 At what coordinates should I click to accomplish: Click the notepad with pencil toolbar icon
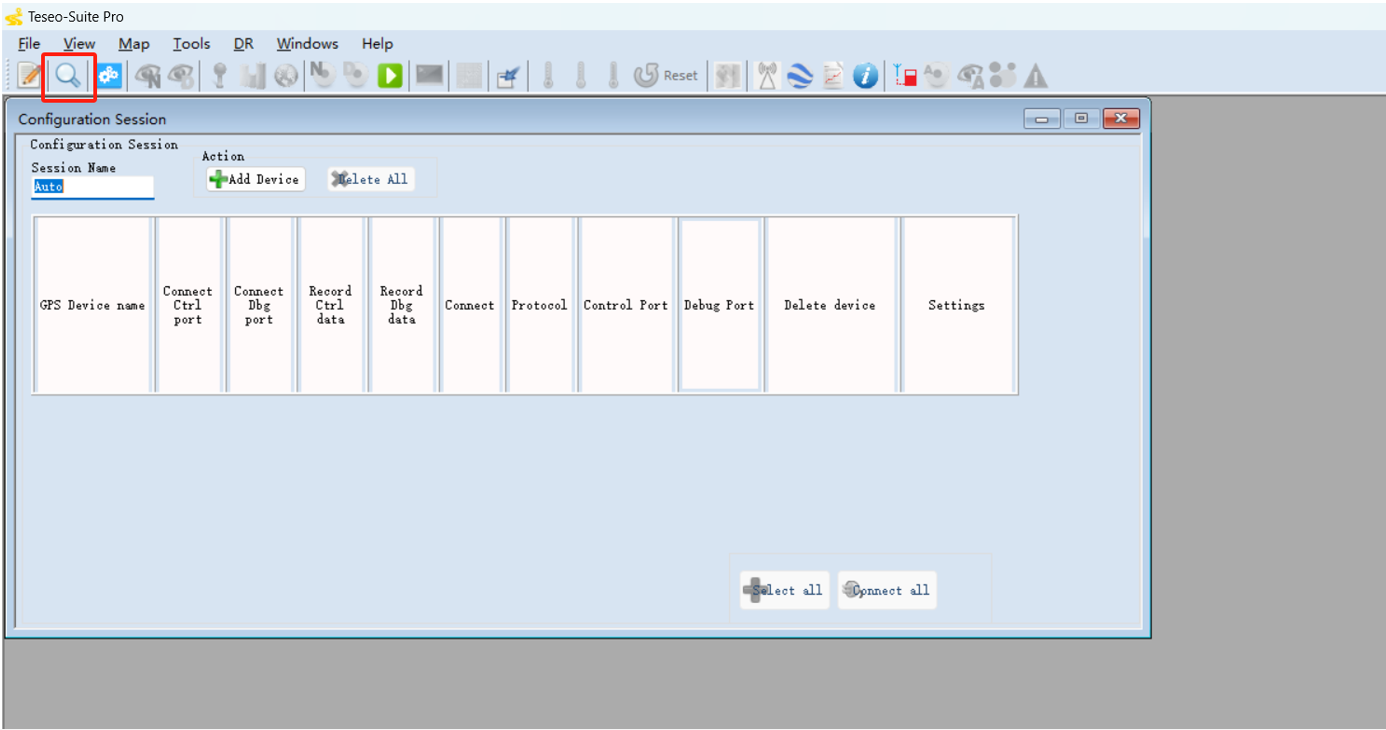(x=30, y=76)
